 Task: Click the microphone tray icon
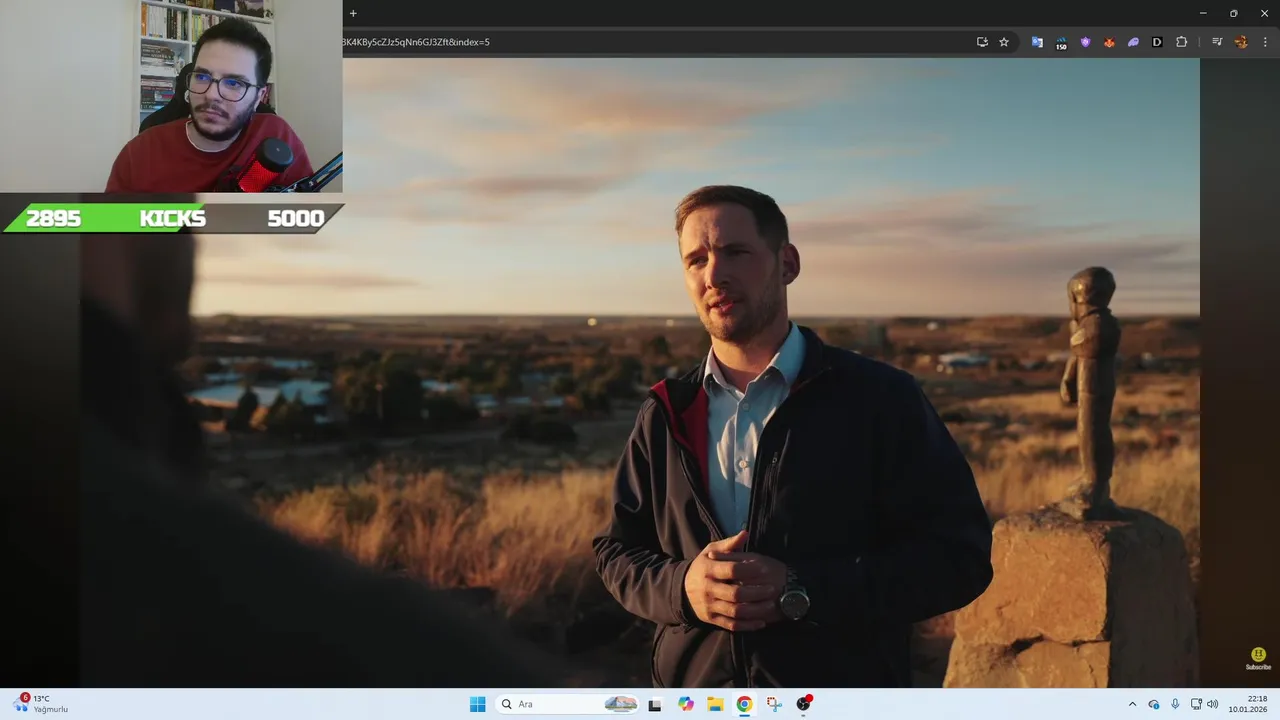pyautogui.click(x=1175, y=704)
